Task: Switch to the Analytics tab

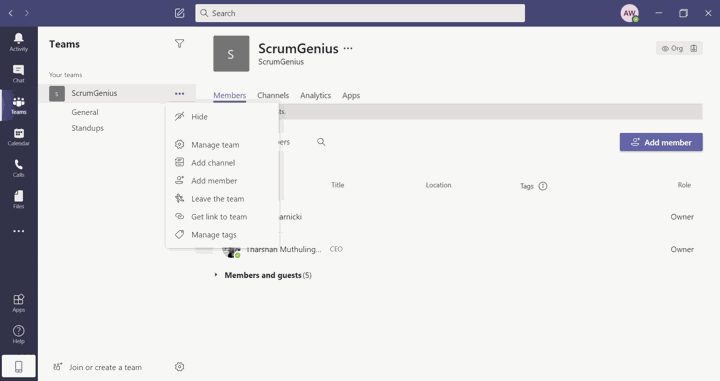Action: [x=315, y=95]
